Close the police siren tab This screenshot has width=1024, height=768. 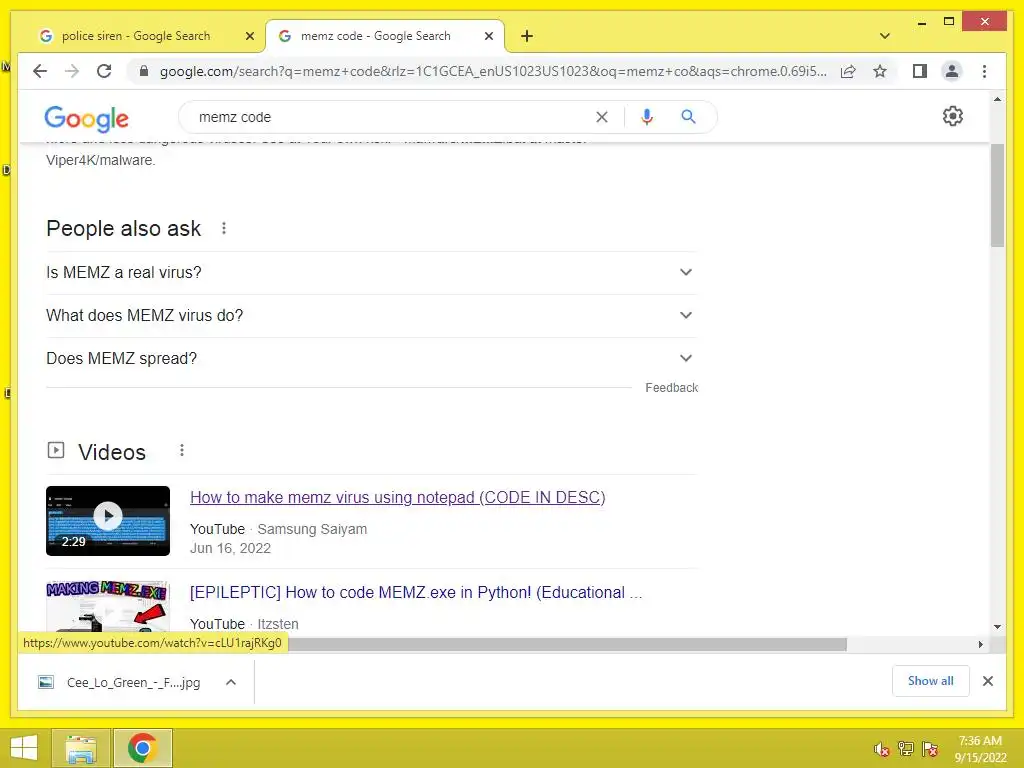pyautogui.click(x=249, y=37)
